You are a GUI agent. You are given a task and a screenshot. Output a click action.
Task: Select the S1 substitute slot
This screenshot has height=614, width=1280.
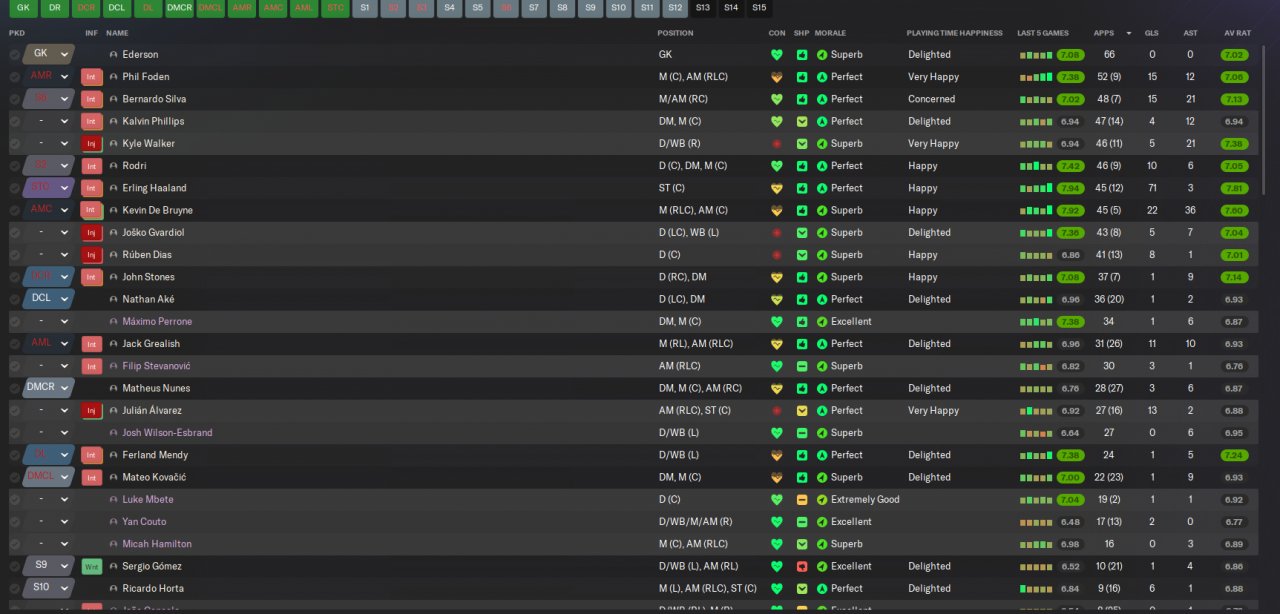pyautogui.click(x=365, y=8)
